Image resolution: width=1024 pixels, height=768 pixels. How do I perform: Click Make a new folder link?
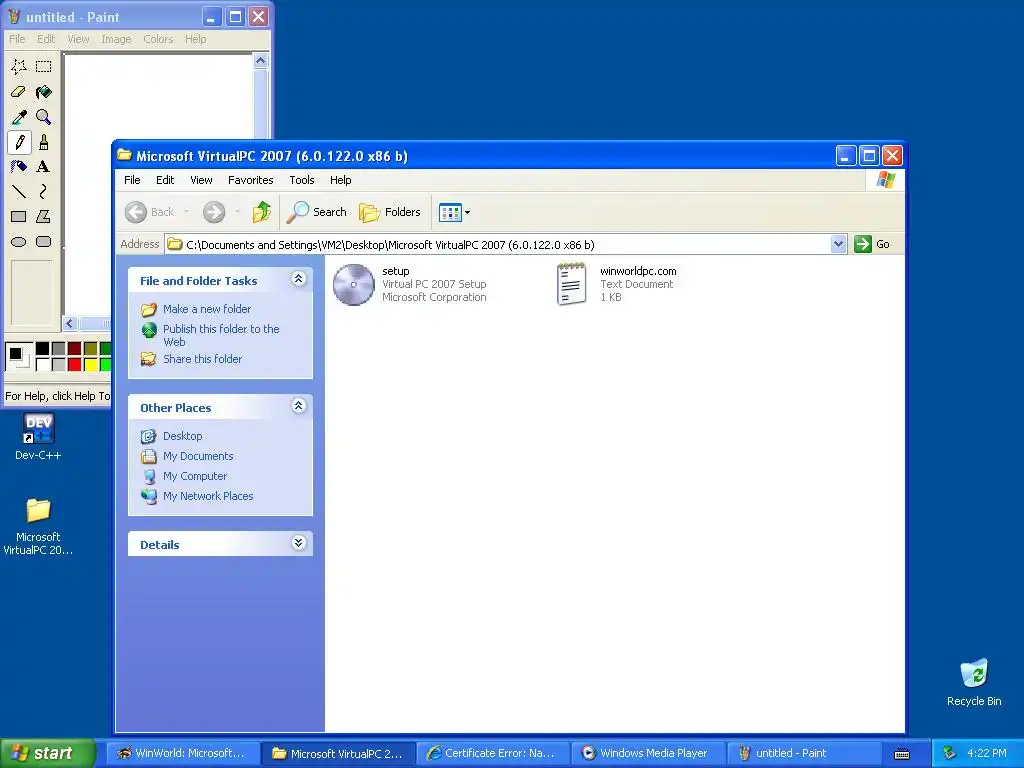tap(207, 309)
